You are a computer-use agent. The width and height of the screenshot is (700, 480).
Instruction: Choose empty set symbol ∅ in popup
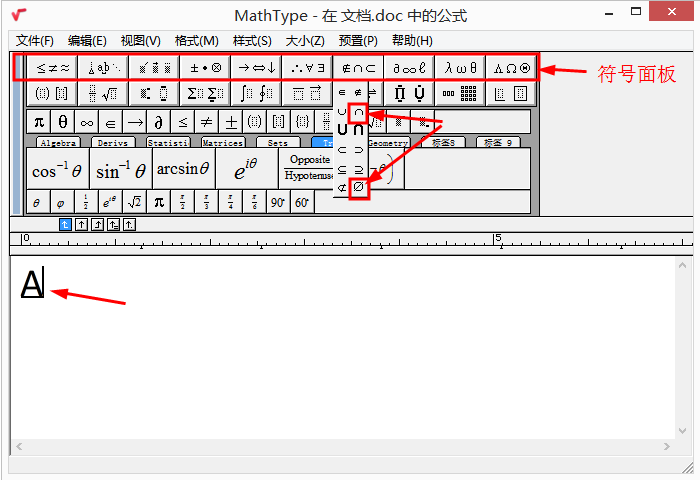click(358, 187)
